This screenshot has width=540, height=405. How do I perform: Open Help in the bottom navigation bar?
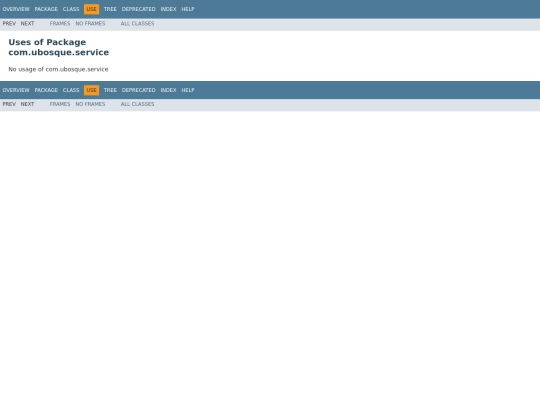[188, 90]
